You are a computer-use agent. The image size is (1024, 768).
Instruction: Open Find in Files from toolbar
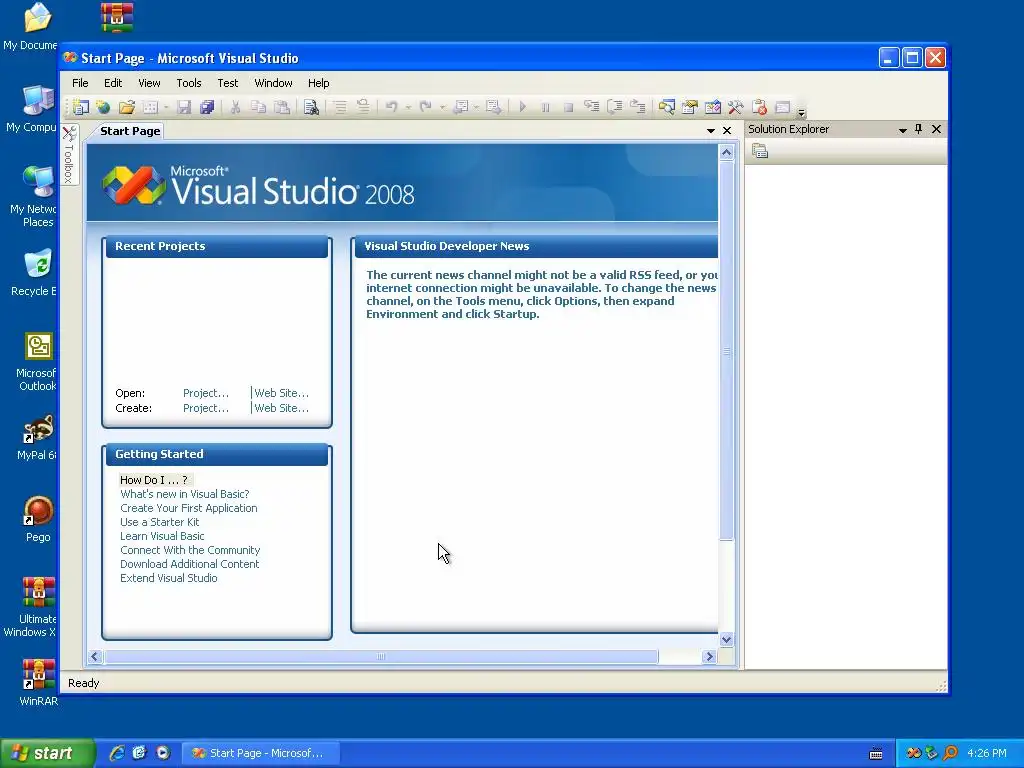pos(312,107)
